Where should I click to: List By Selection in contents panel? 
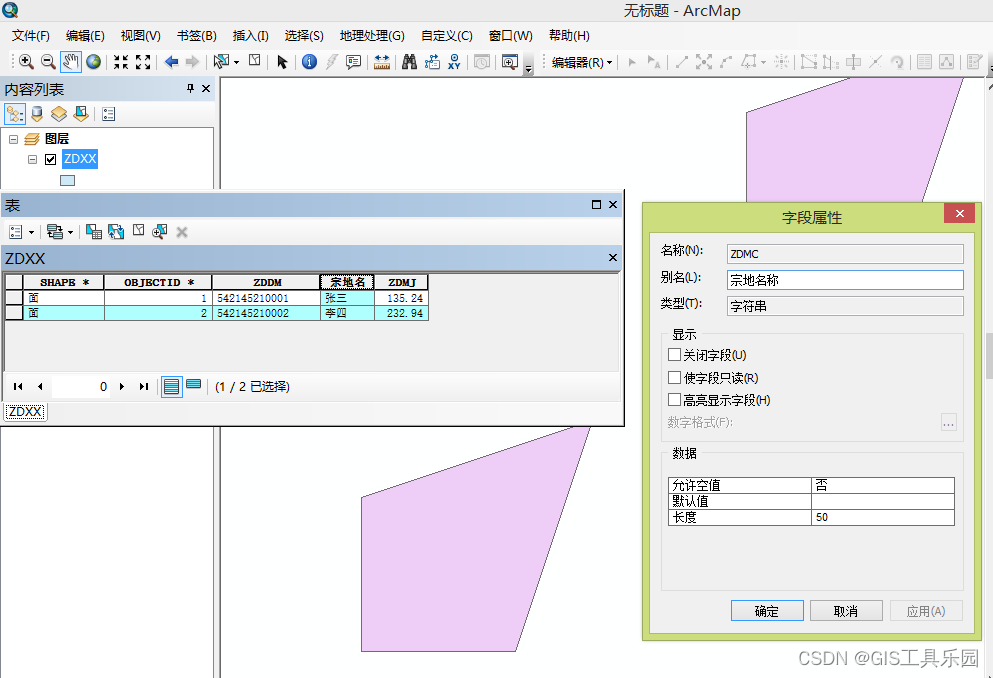click(80, 114)
